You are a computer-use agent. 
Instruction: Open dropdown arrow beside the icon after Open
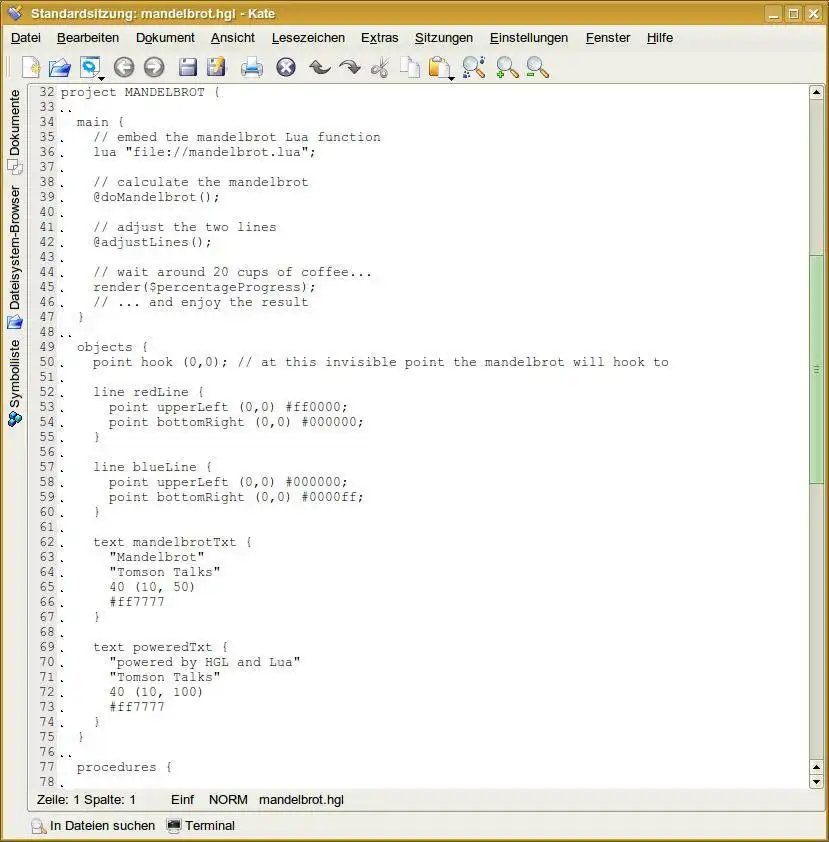101,78
